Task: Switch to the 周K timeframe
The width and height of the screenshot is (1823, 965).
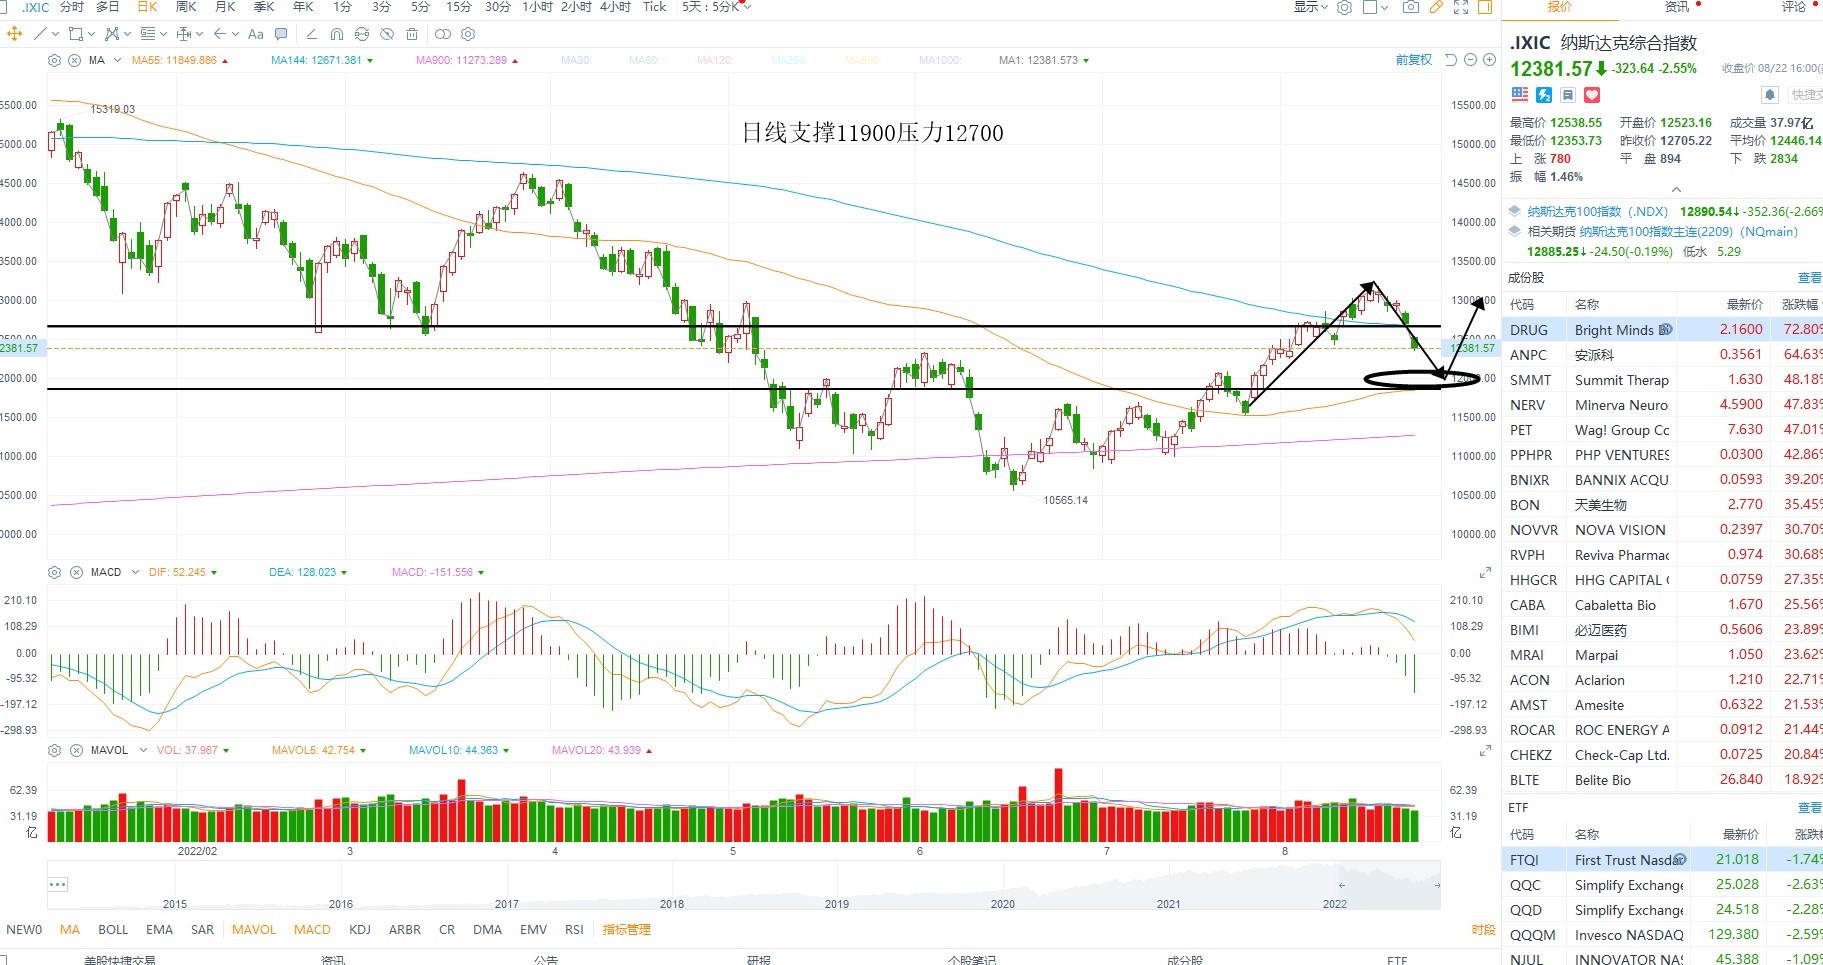Action: (186, 7)
